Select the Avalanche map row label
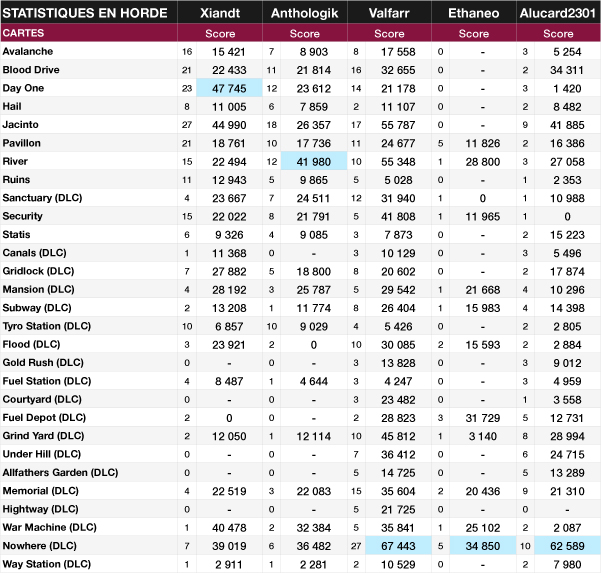The width and height of the screenshot is (601, 573). (x=28, y=51)
